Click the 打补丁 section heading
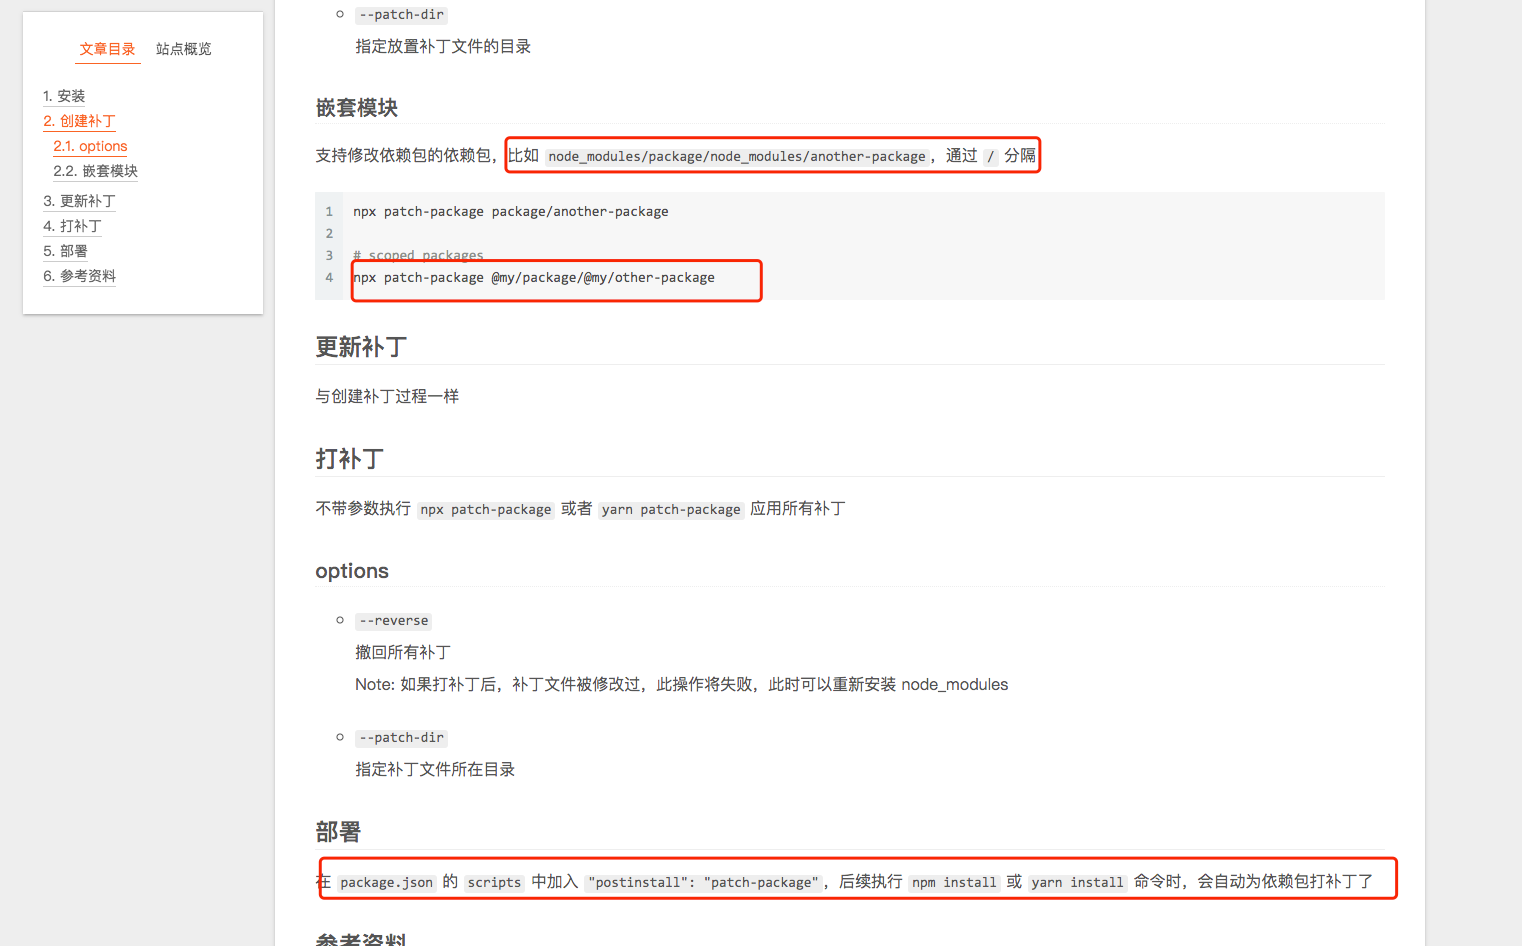The image size is (1522, 946). [349, 459]
